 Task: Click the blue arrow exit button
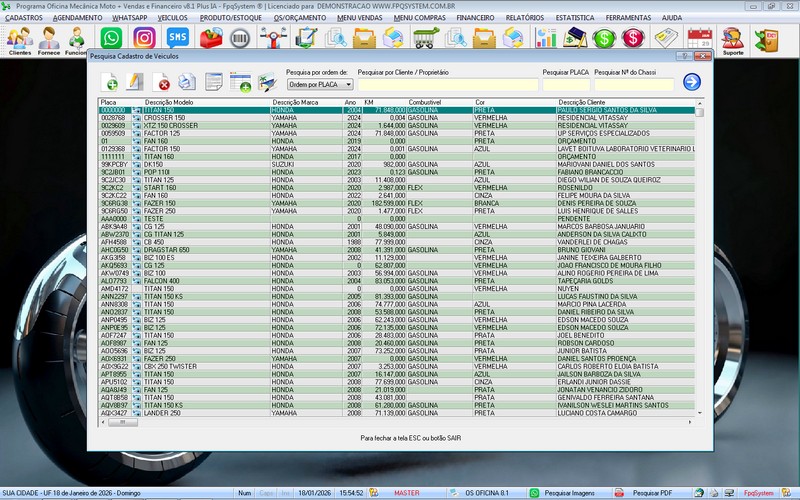coord(692,82)
